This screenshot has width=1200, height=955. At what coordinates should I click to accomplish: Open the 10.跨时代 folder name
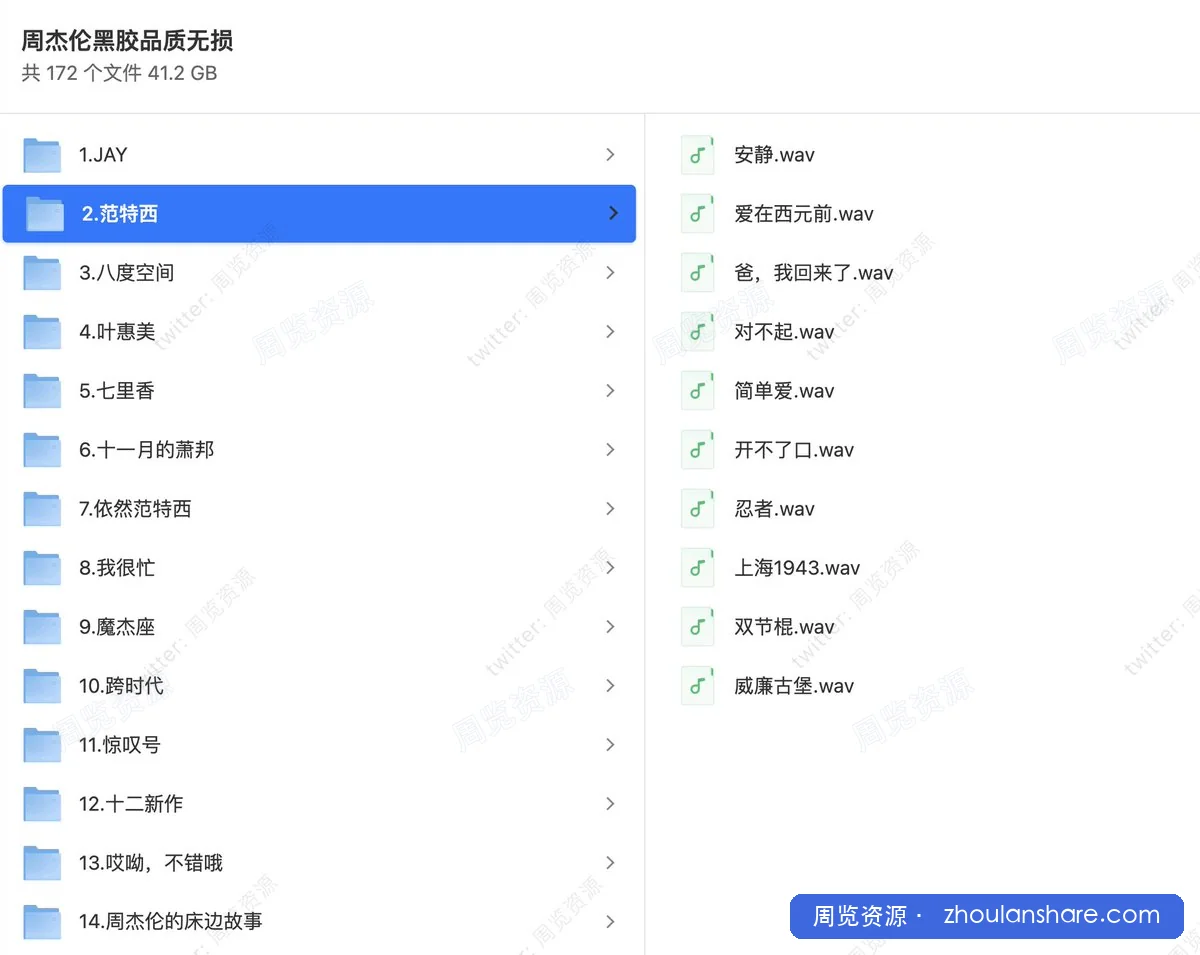coord(121,686)
